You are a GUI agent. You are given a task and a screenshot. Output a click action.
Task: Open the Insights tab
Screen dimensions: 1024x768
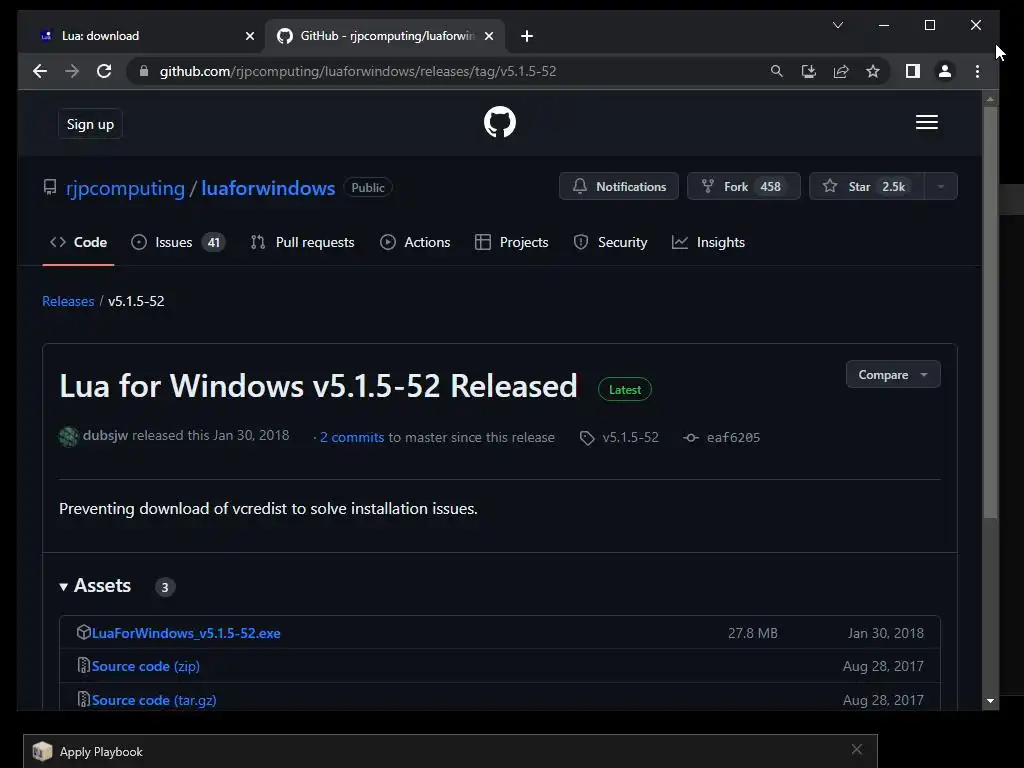(x=709, y=242)
